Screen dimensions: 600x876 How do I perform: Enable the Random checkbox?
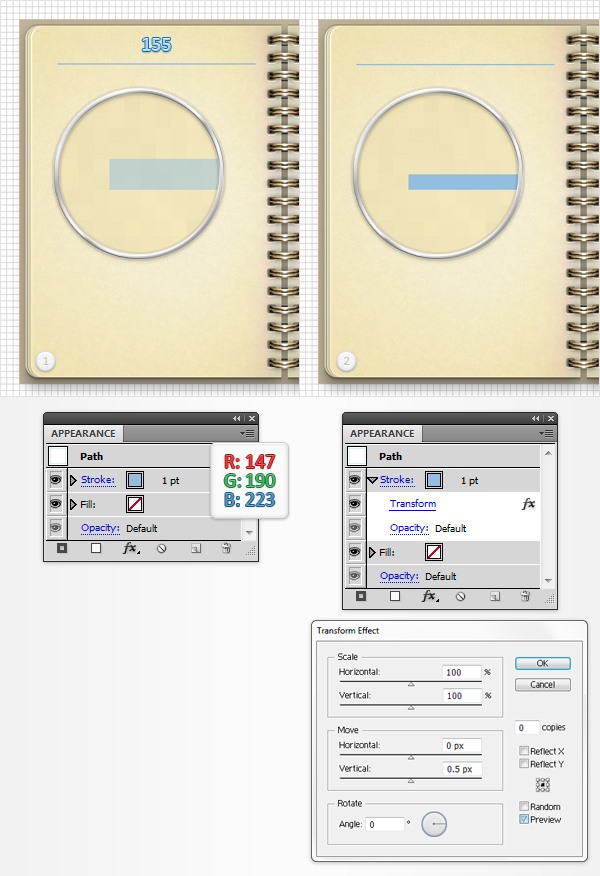tap(525, 807)
